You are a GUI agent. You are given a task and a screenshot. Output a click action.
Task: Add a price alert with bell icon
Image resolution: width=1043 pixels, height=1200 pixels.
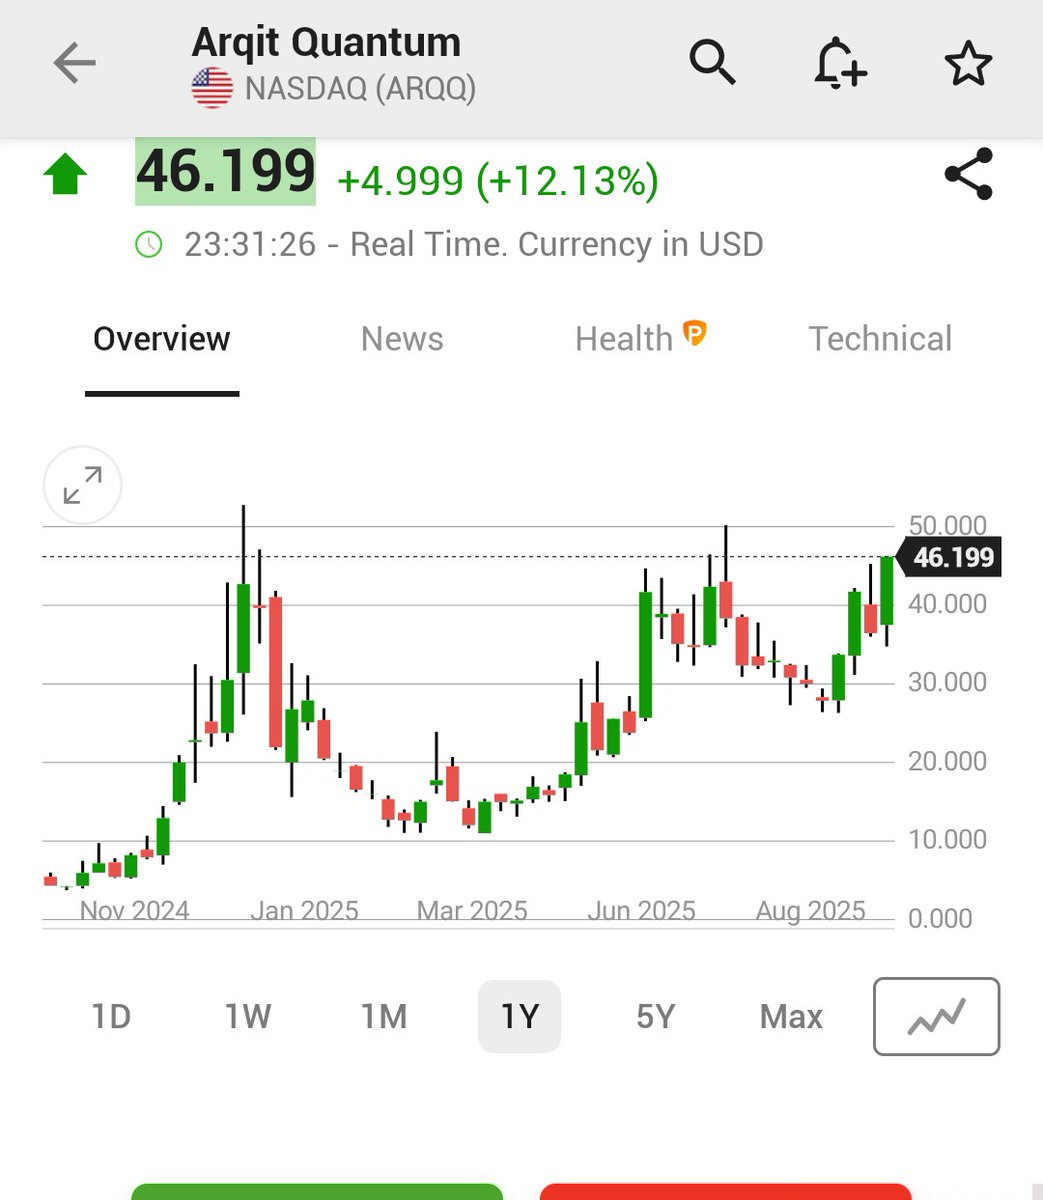pos(839,64)
